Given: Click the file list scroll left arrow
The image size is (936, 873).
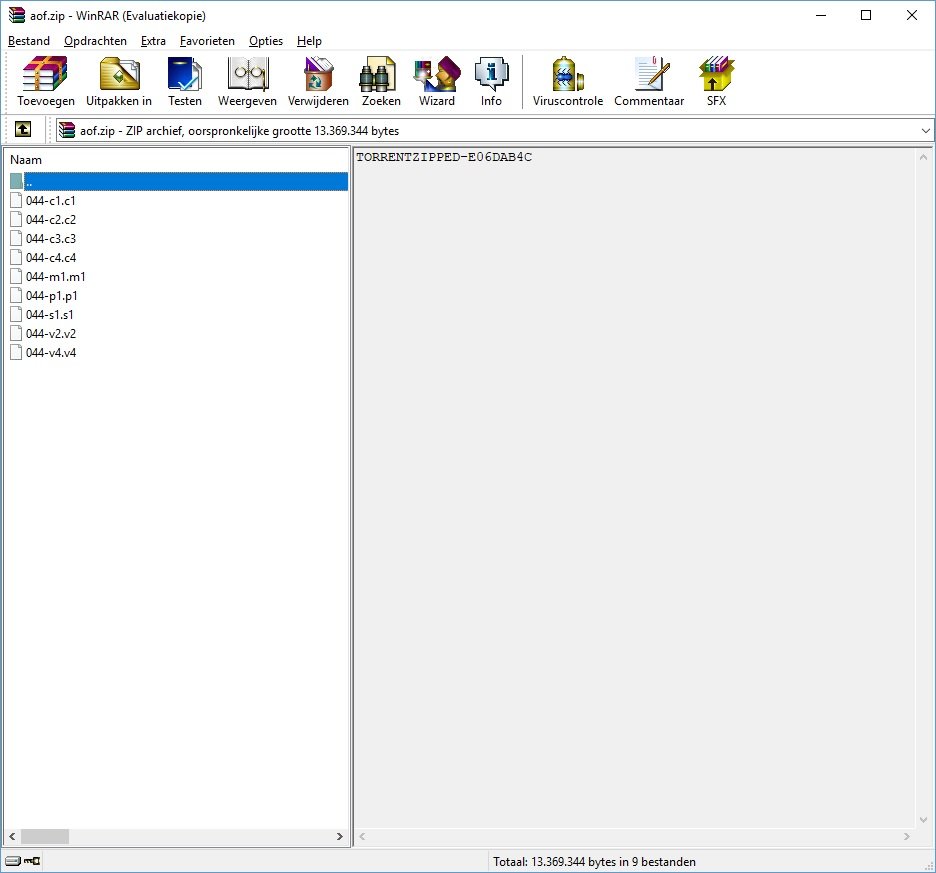Looking at the screenshot, I should pos(12,836).
